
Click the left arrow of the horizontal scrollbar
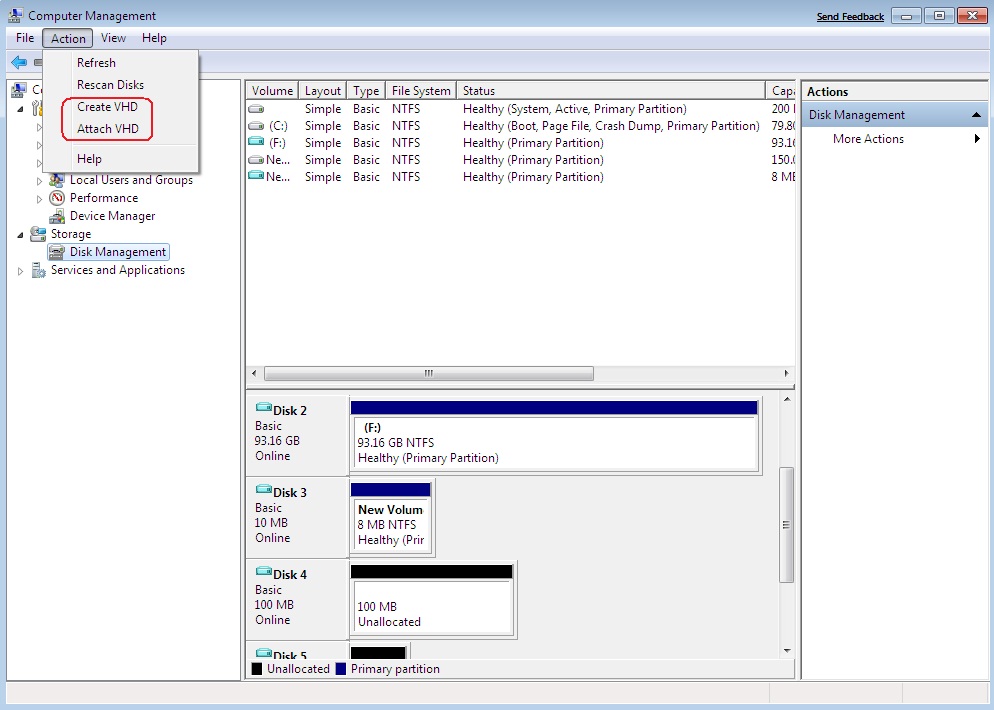254,373
